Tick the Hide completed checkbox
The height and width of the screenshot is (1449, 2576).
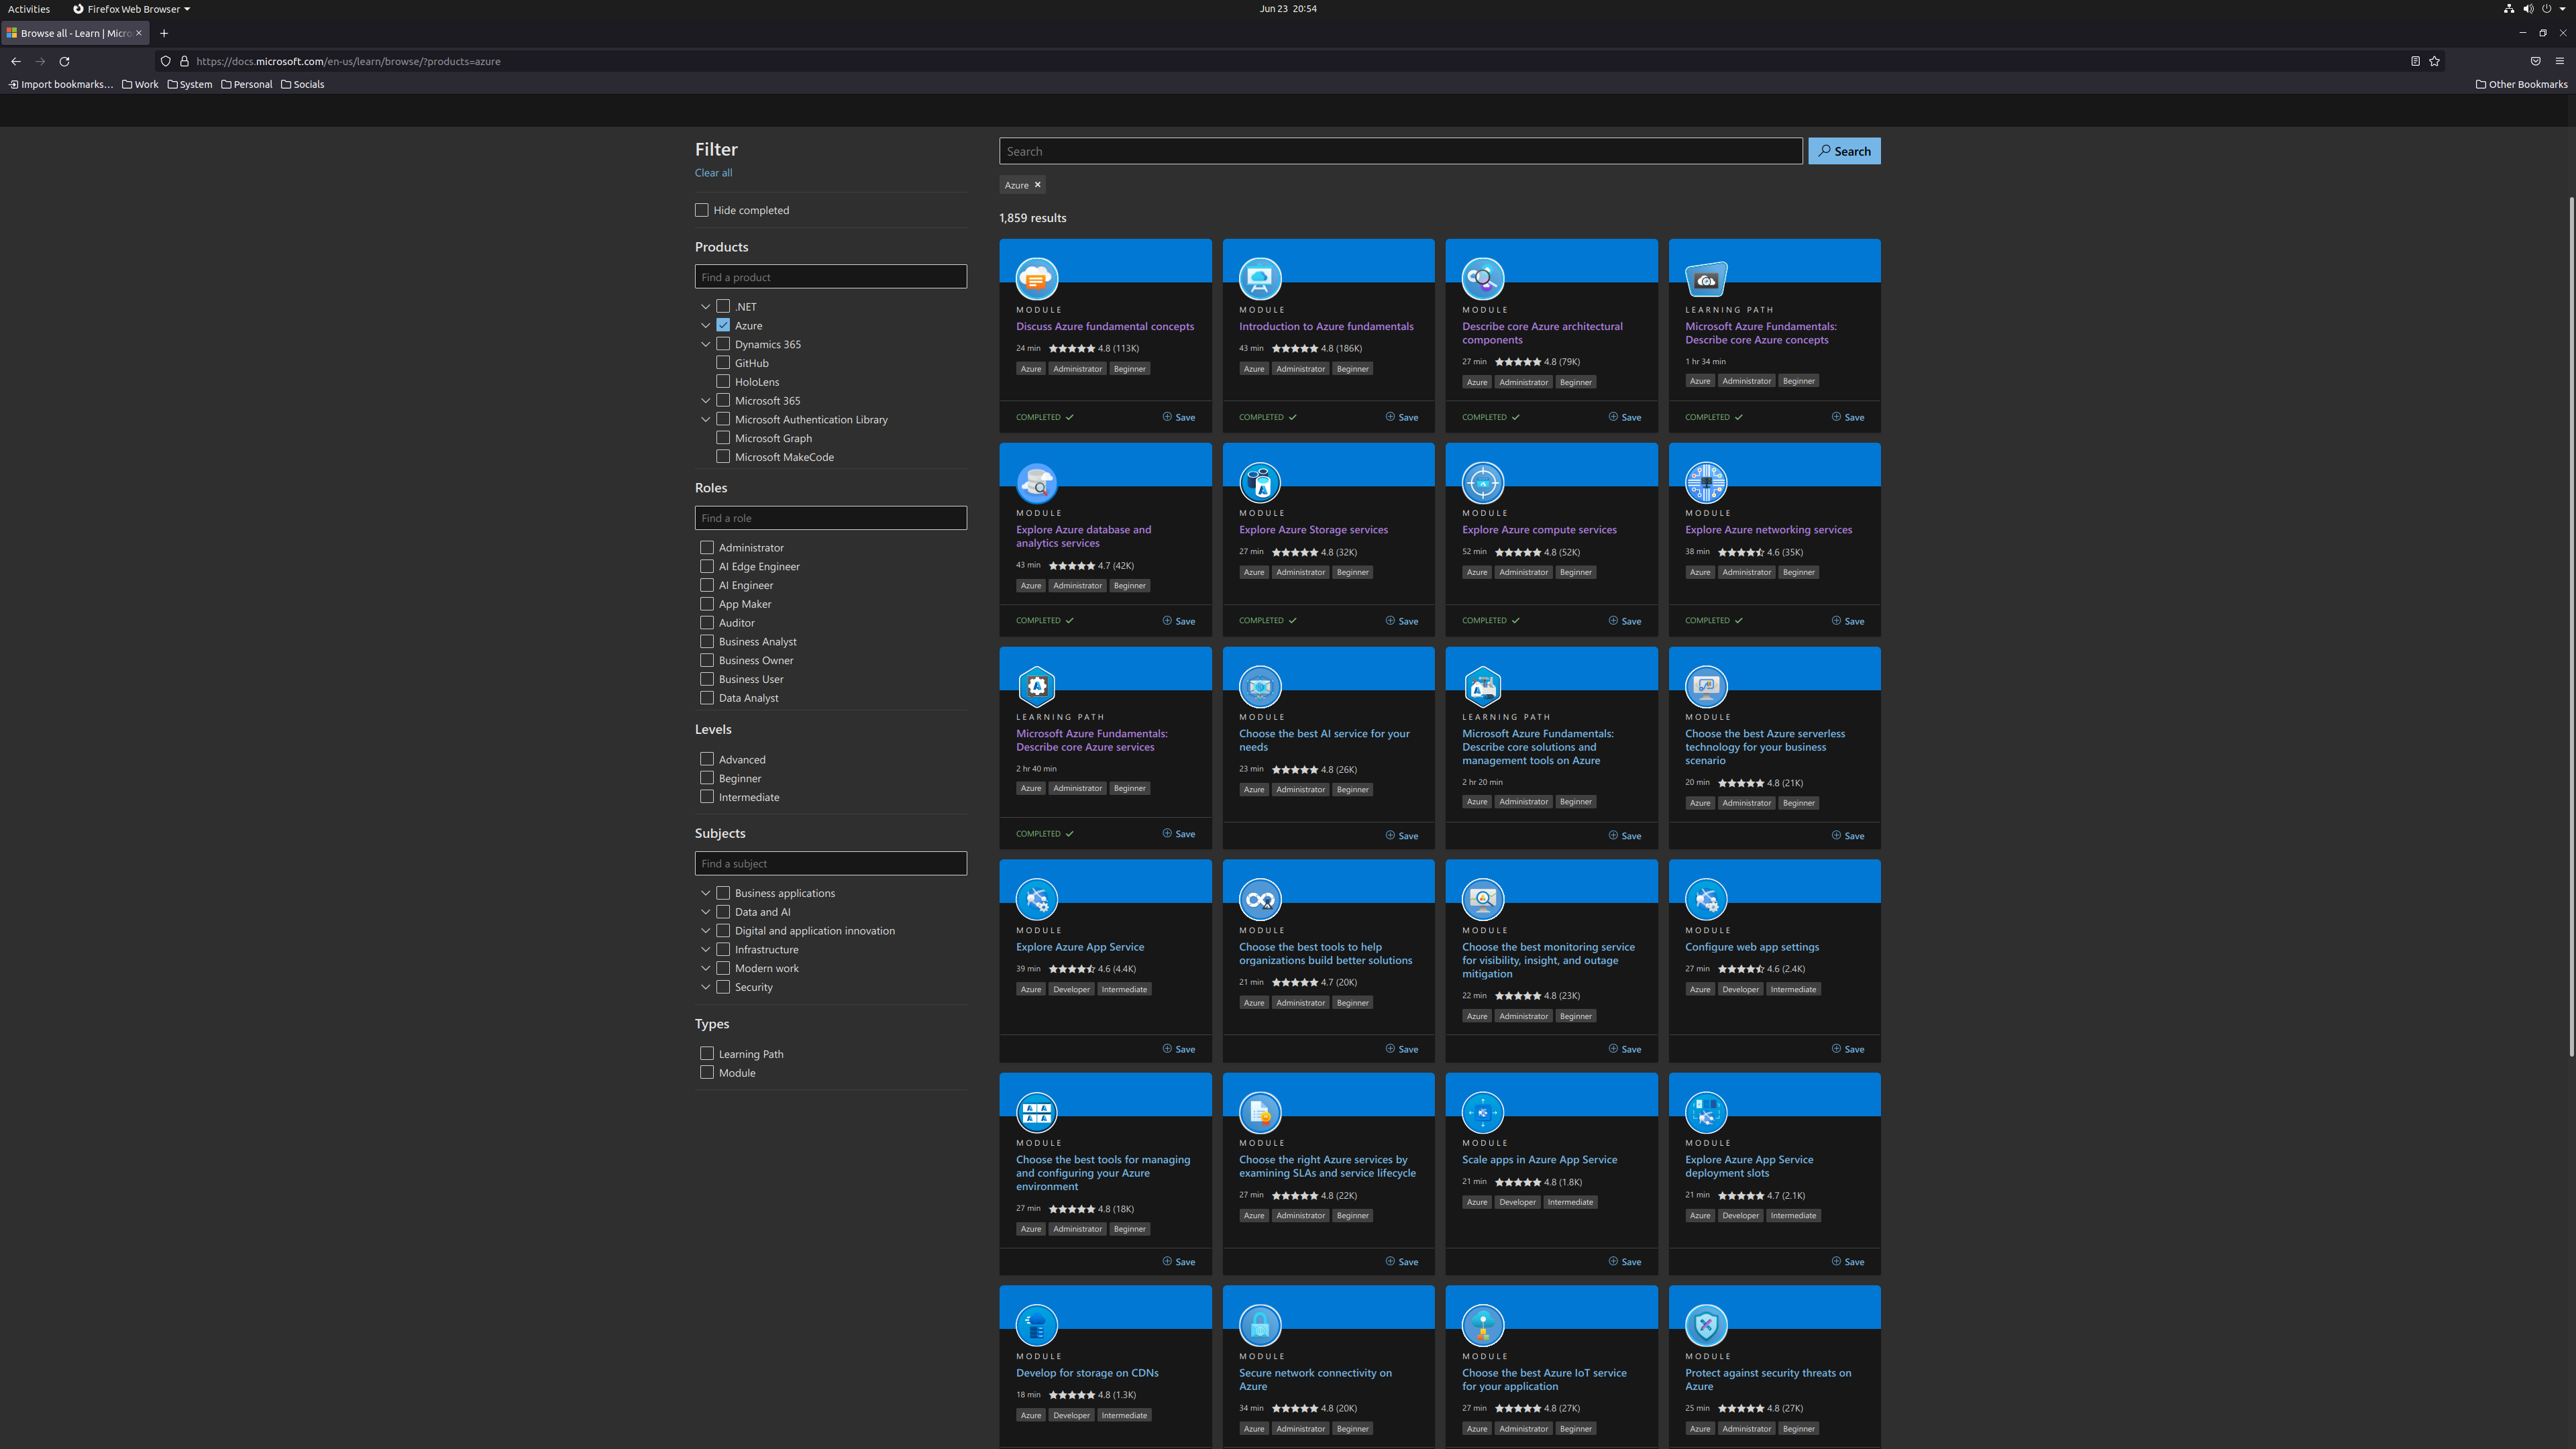coord(702,210)
